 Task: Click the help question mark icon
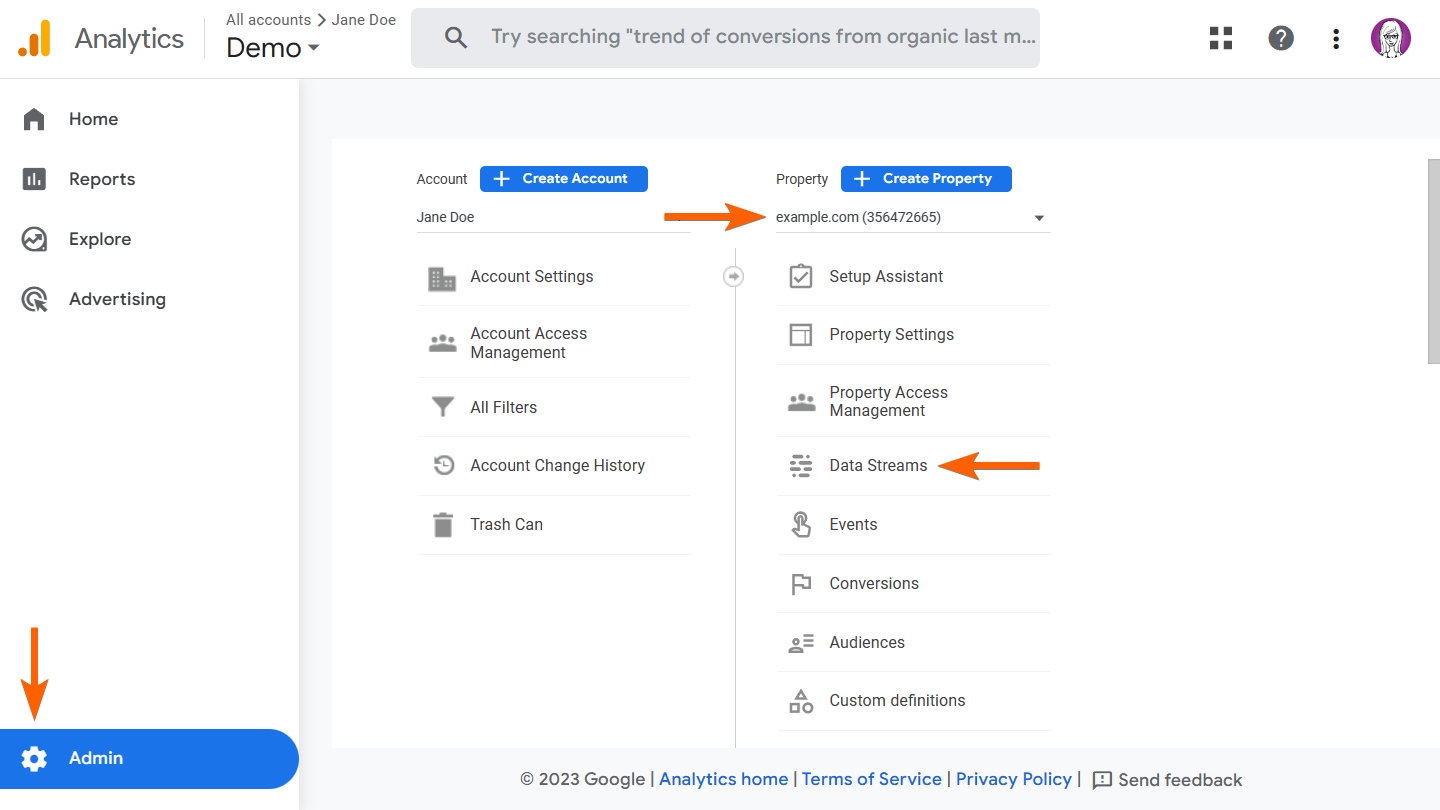[x=1281, y=39]
